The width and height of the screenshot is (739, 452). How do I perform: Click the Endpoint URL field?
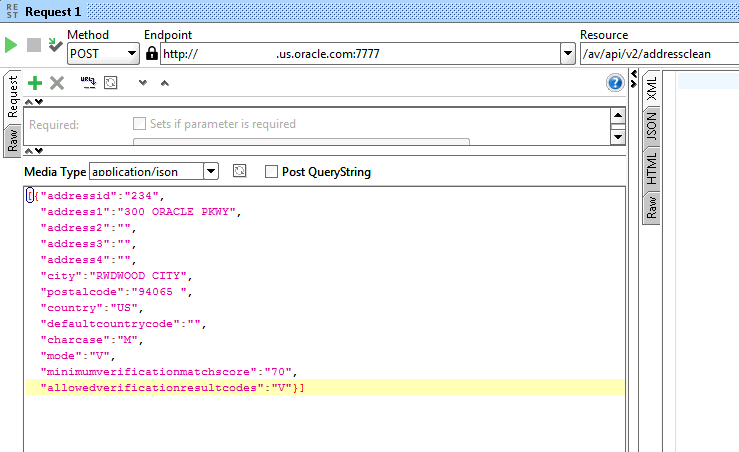point(361,54)
